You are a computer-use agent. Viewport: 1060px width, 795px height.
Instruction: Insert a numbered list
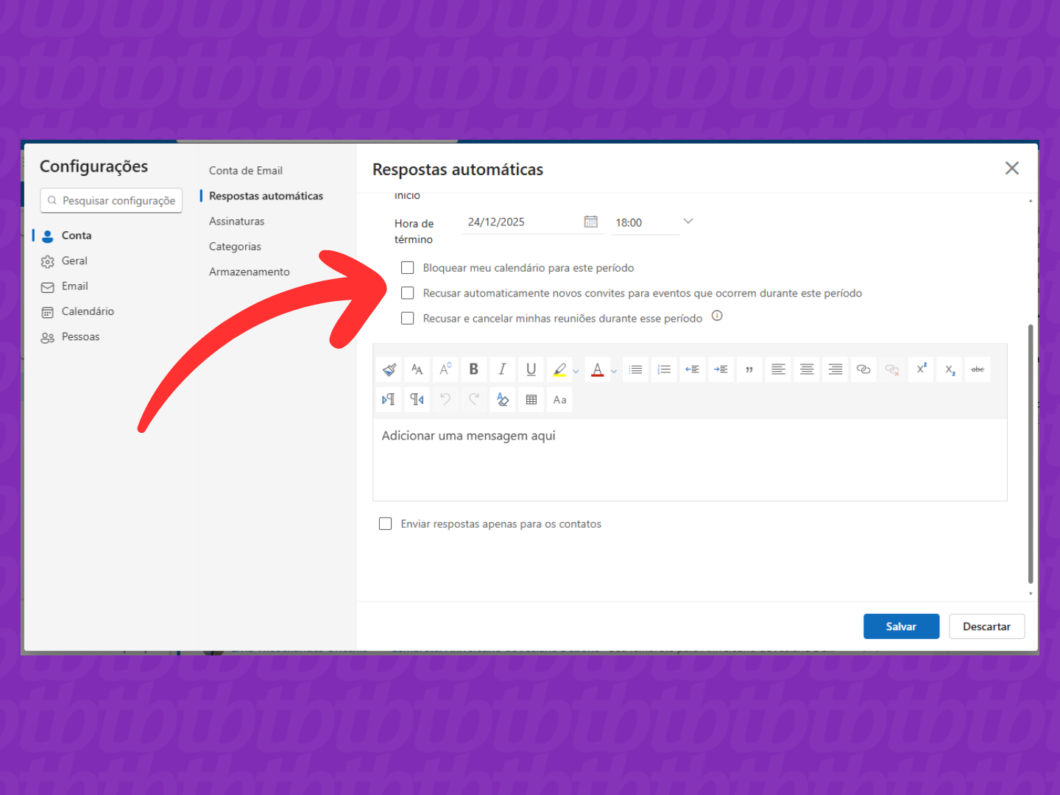663,369
